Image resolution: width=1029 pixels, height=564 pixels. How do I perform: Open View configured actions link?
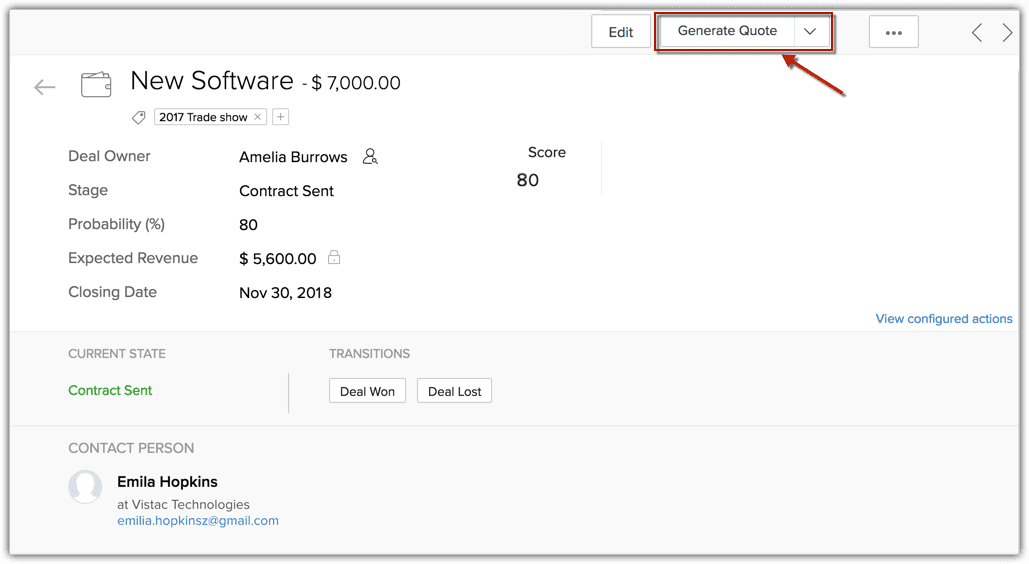pos(943,319)
